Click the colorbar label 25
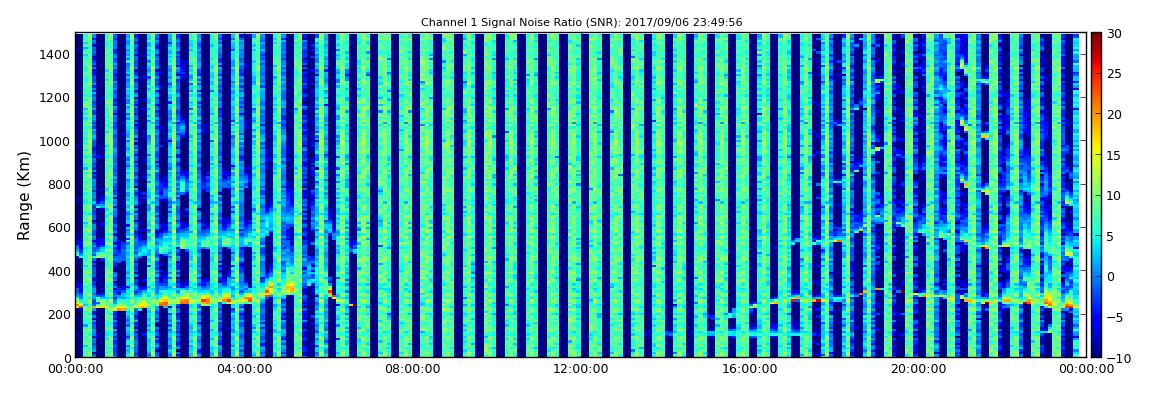The height and width of the screenshot is (407, 1150). pyautogui.click(x=1114, y=74)
